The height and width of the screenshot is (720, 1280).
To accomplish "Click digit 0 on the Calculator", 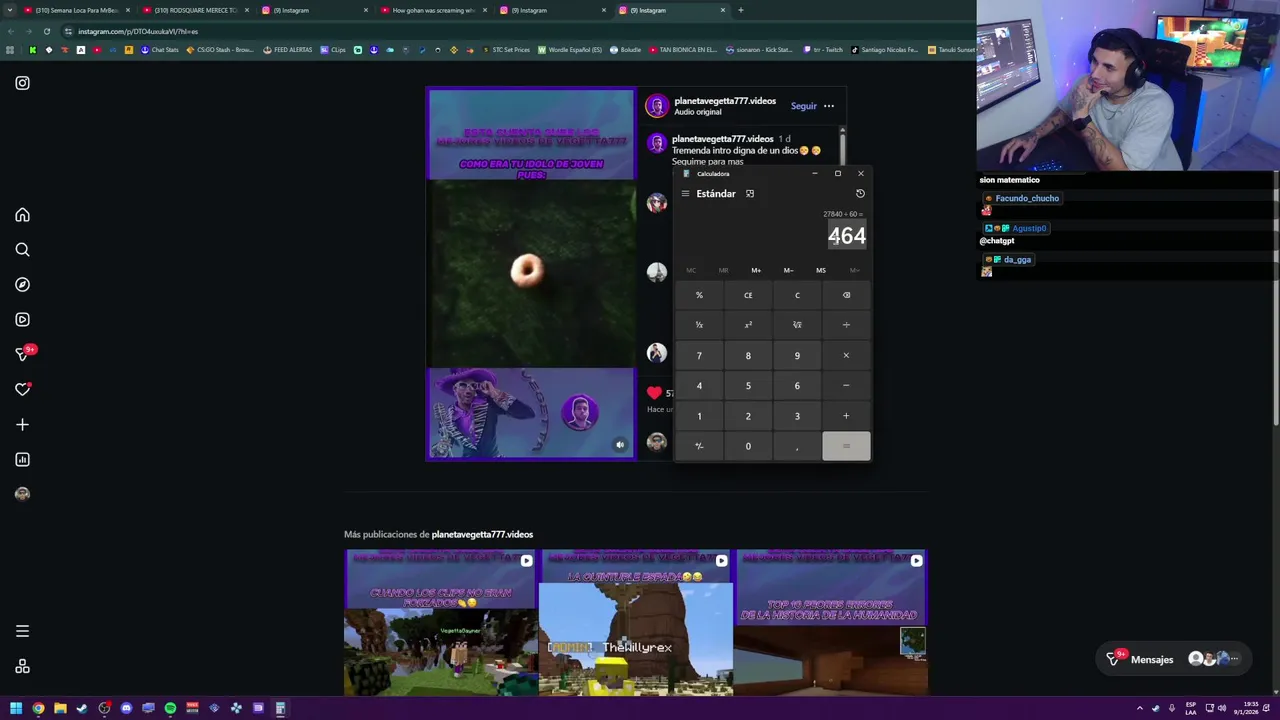I will pos(748,446).
